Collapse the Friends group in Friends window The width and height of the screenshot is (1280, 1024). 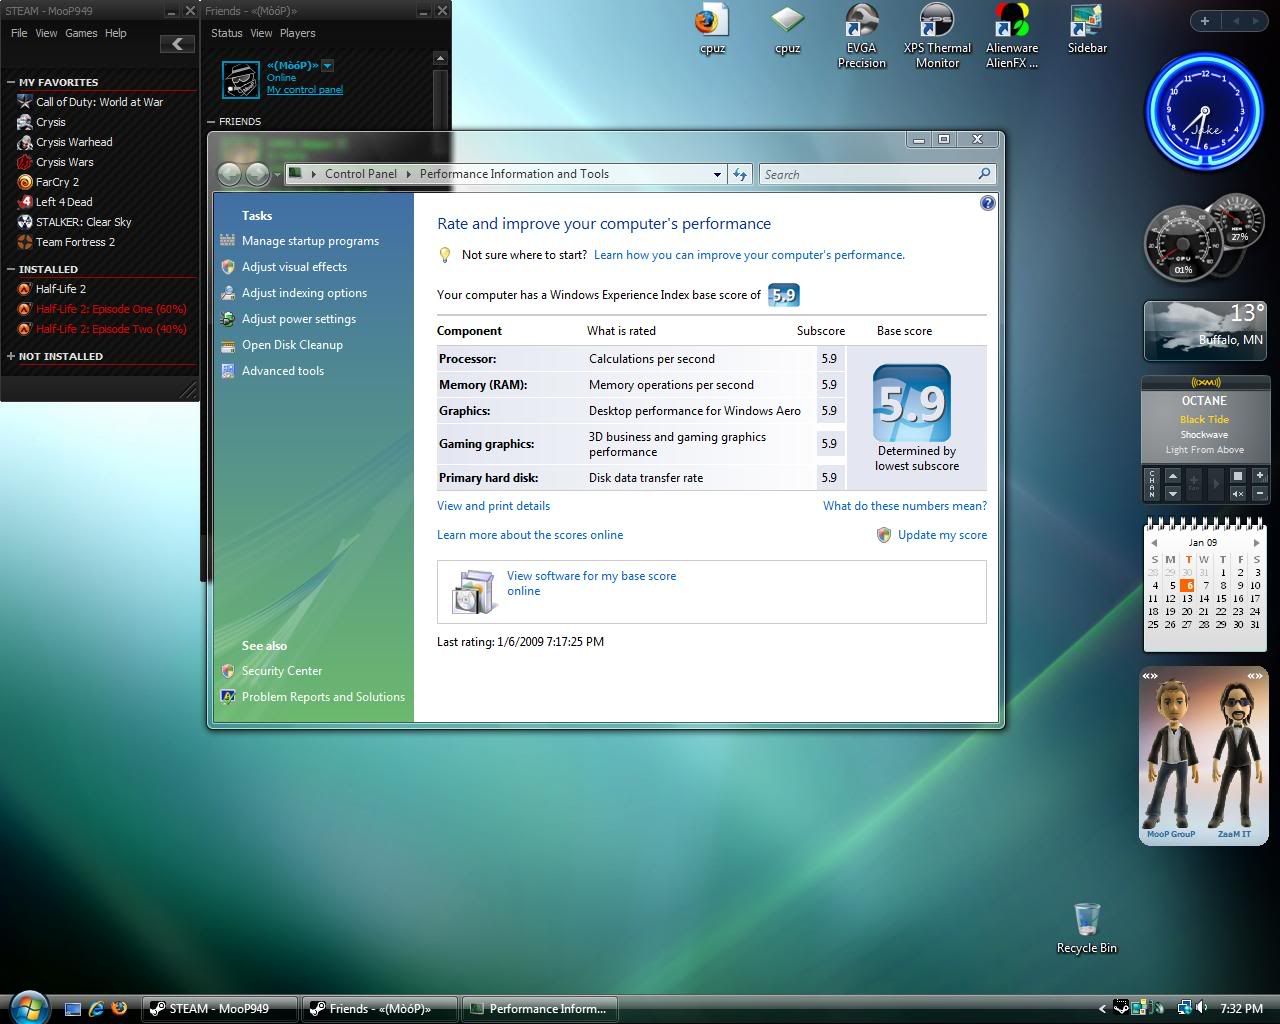coord(211,121)
